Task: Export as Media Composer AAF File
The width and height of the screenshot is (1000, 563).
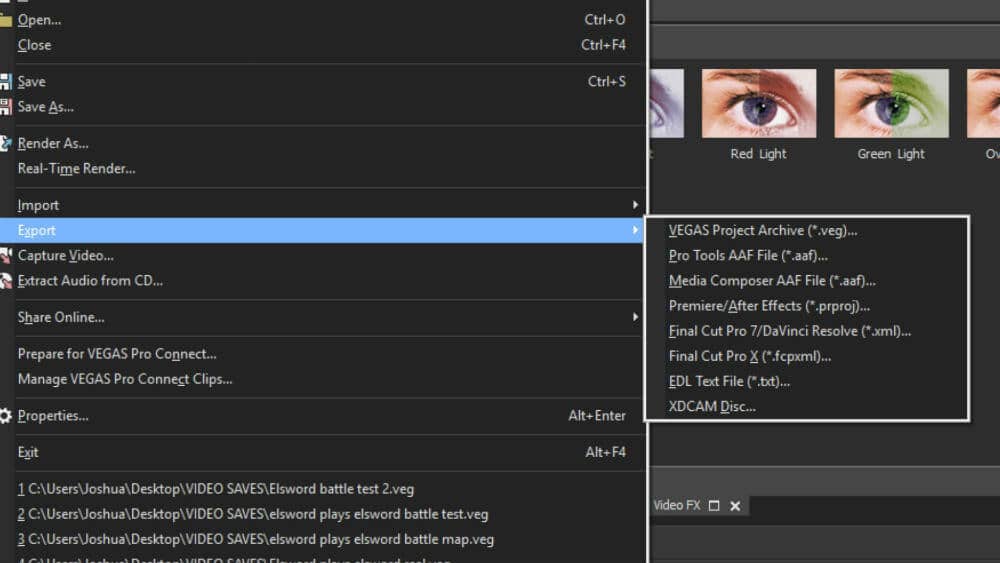Action: tap(807, 281)
